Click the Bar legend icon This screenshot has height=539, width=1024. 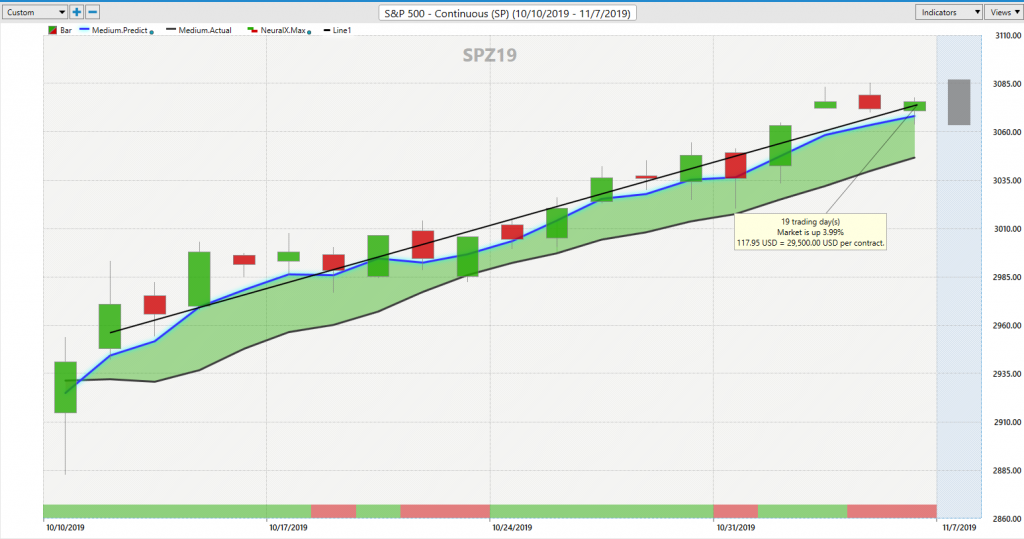(52, 30)
